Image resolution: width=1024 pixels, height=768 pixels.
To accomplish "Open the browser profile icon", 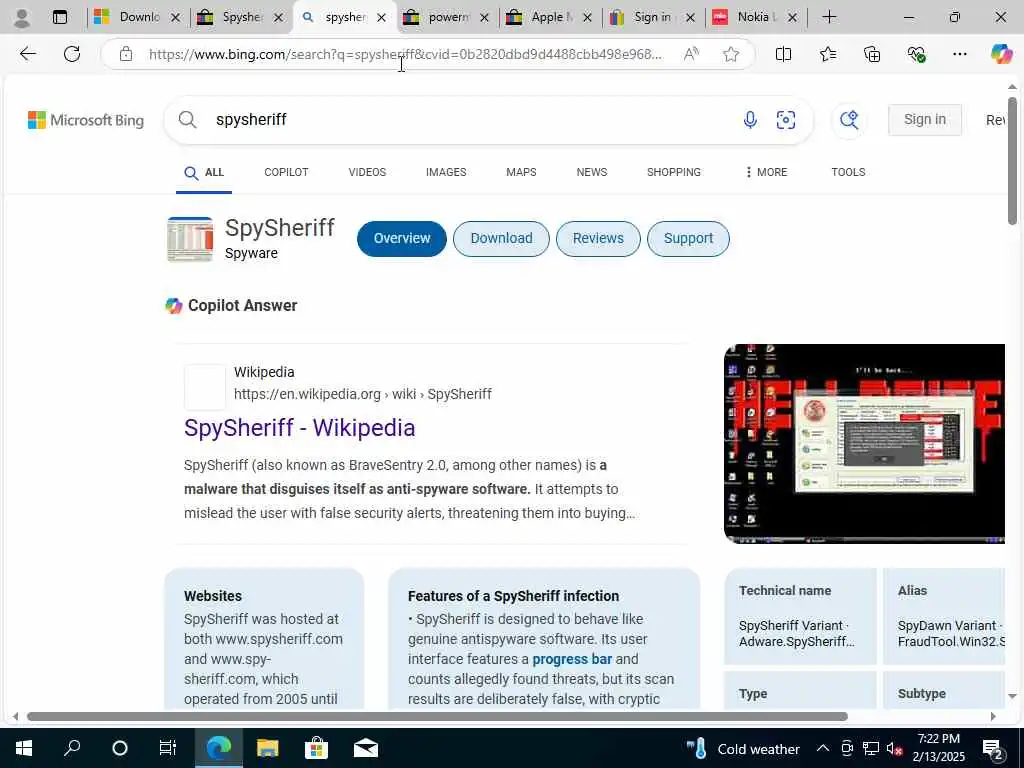I will pyautogui.click(x=22, y=18).
